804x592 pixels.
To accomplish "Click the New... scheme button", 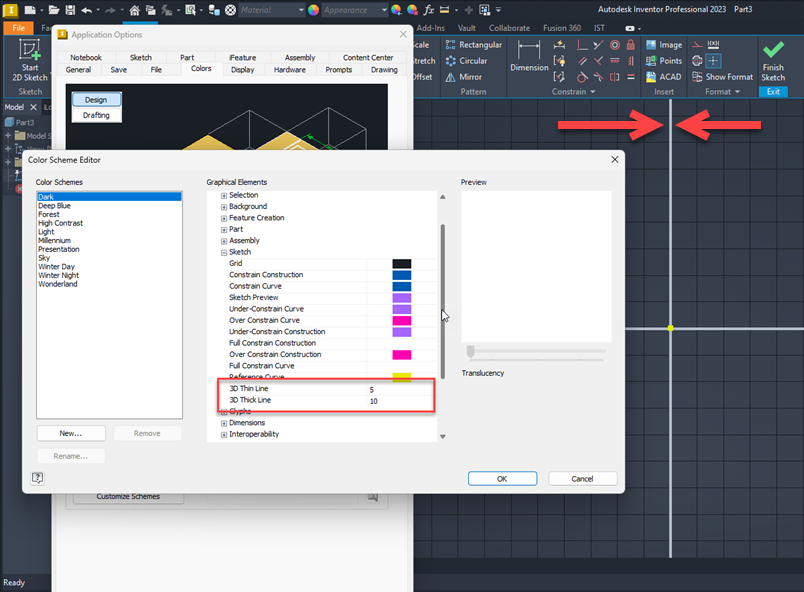I will coord(71,433).
